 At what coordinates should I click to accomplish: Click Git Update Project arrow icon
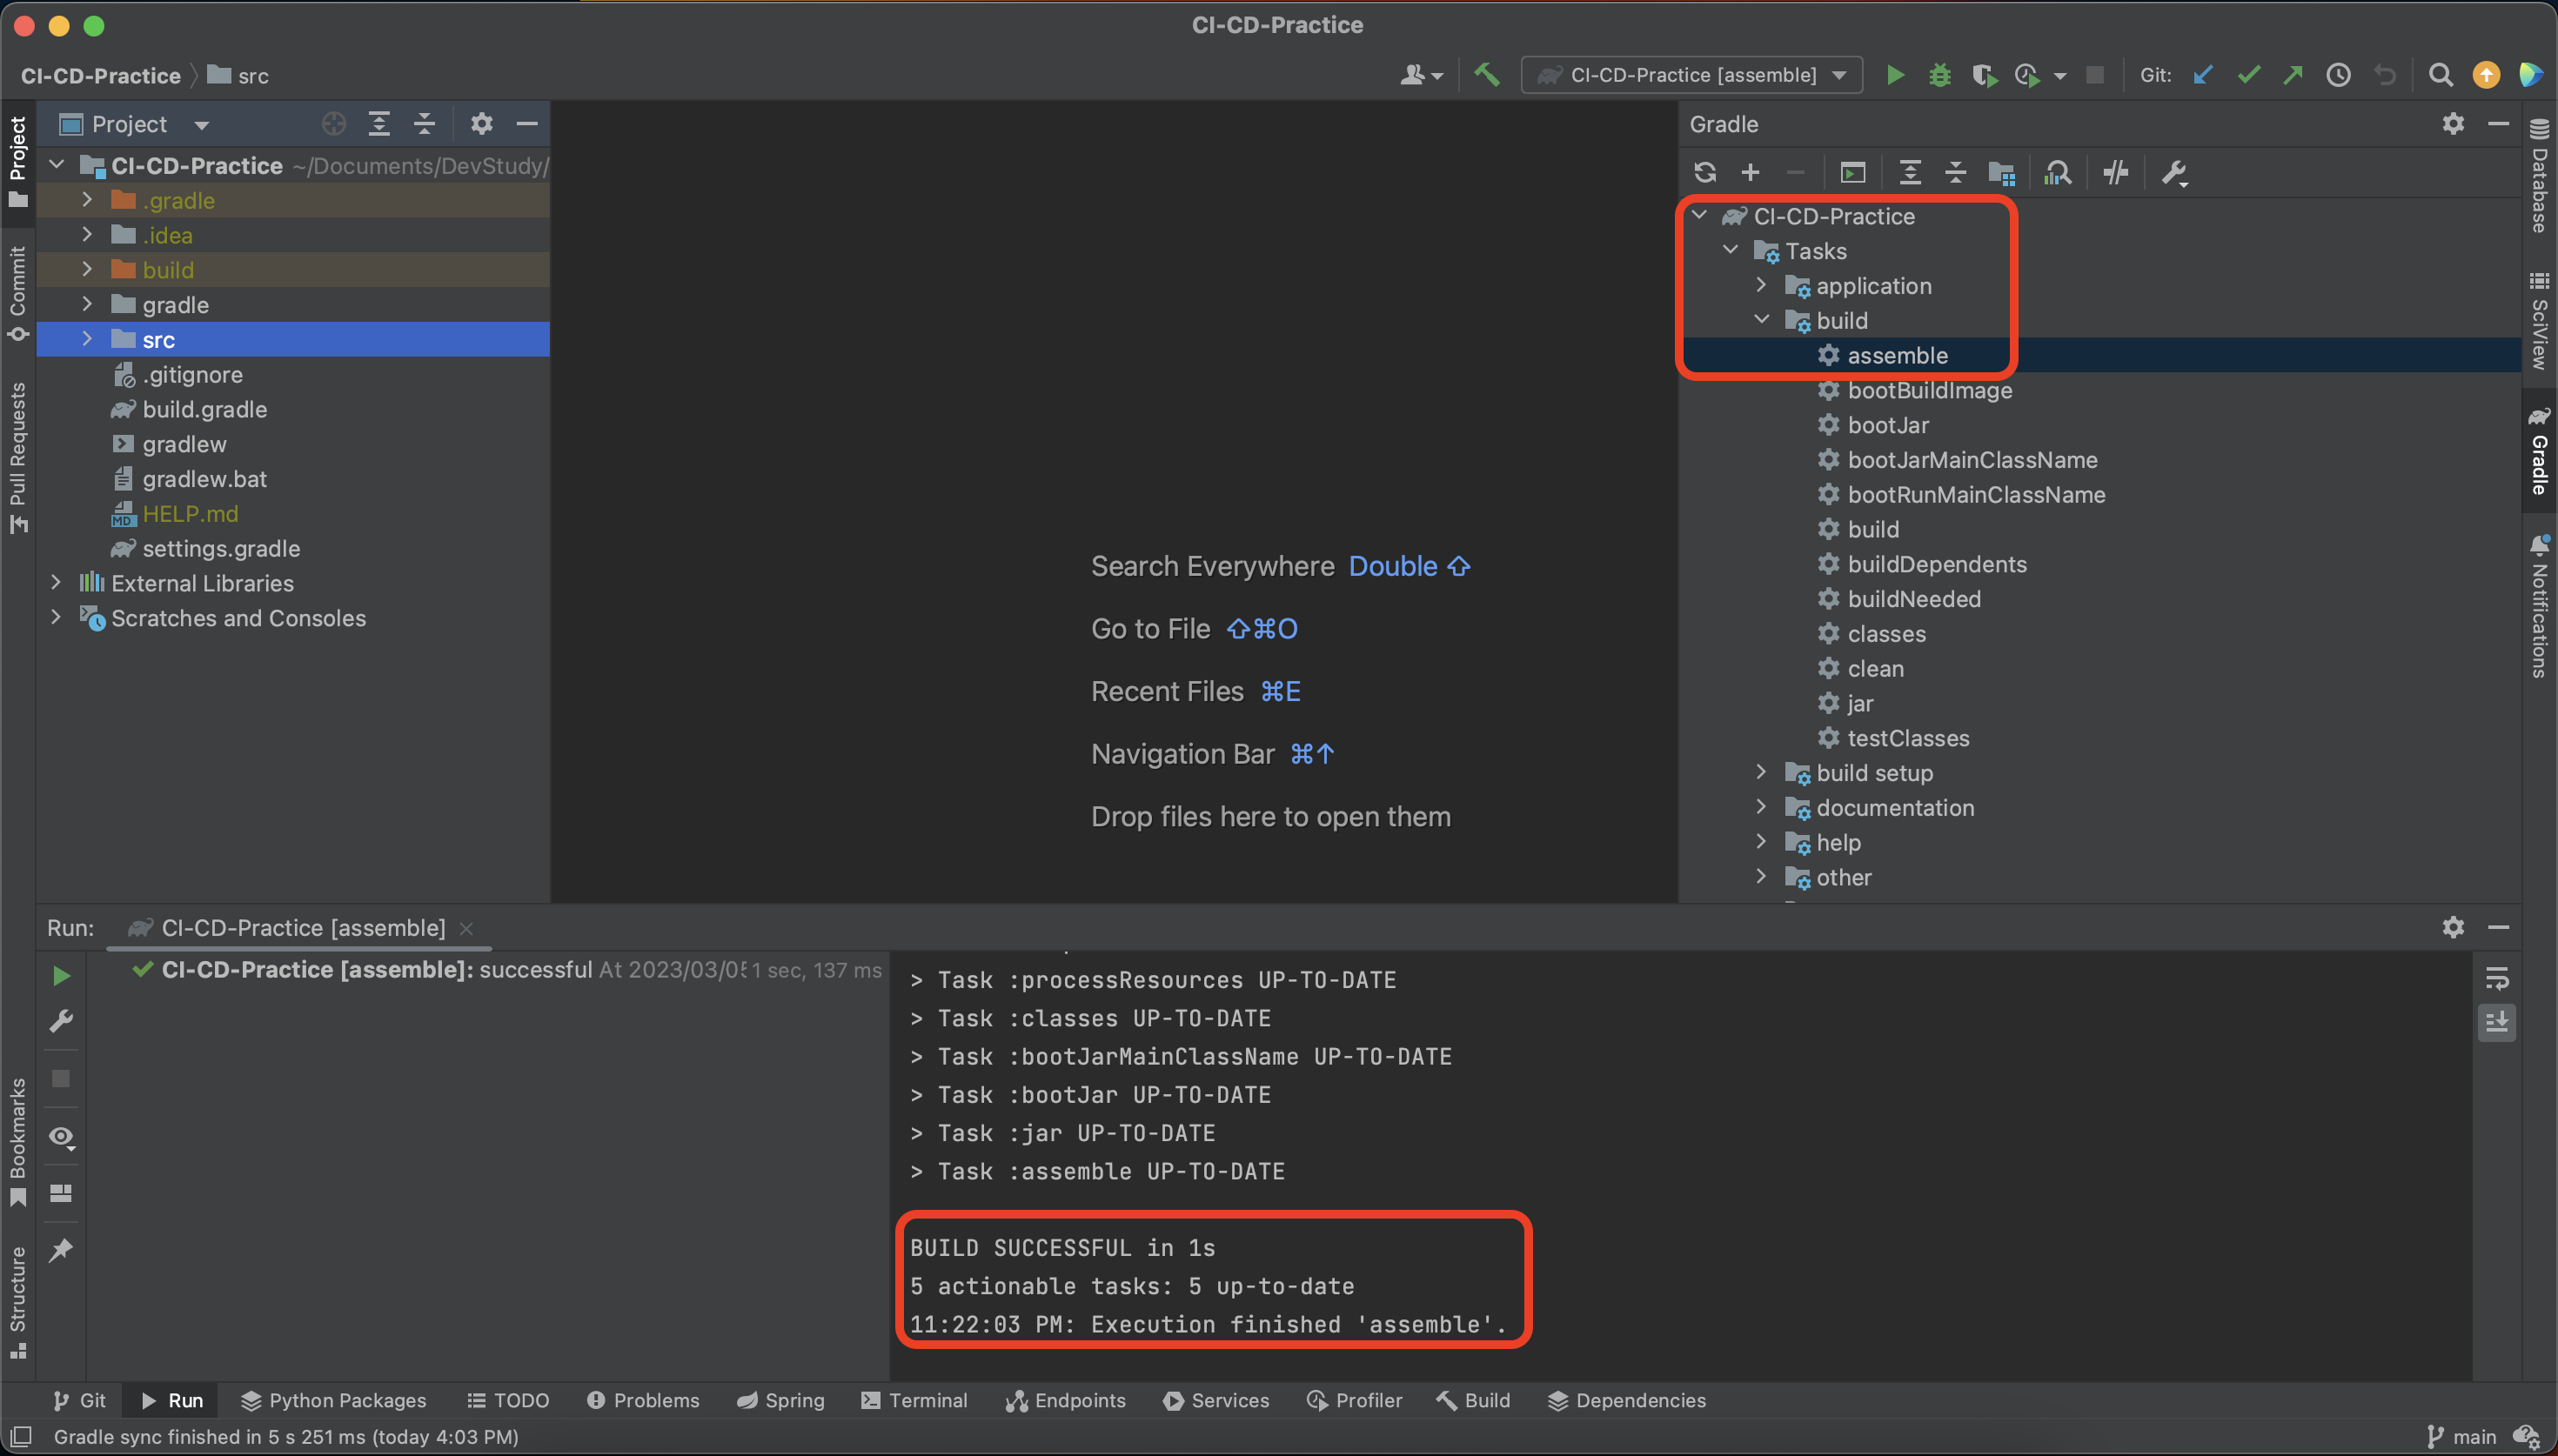[x=2202, y=75]
